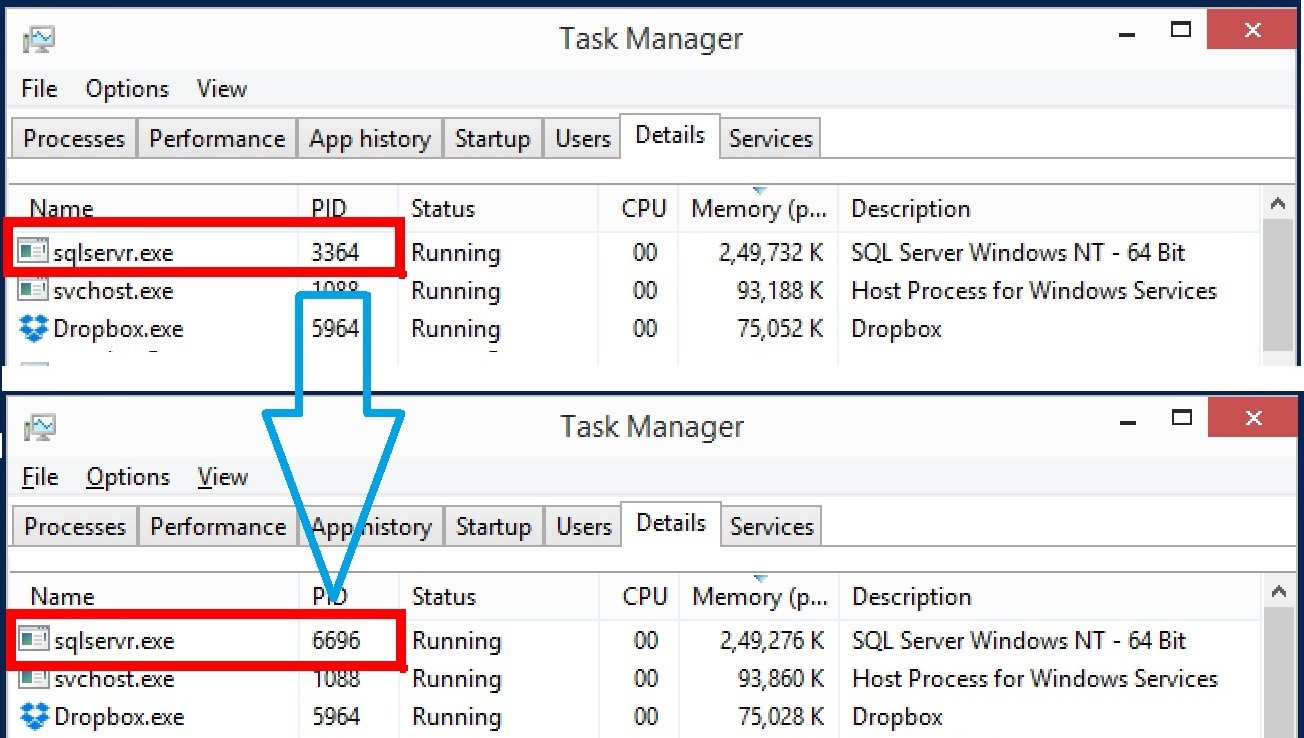Image resolution: width=1304 pixels, height=738 pixels.
Task: Select Details tab in lower window
Action: pos(671,523)
